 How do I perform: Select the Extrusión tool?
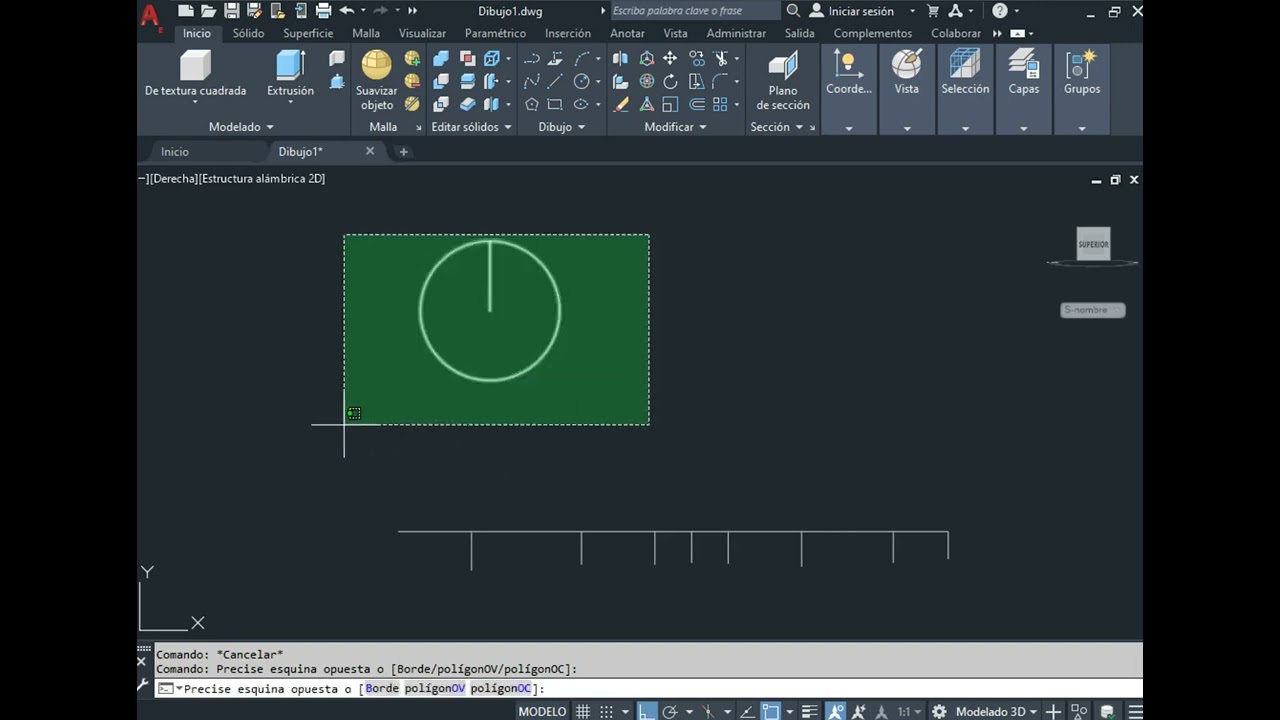(290, 74)
